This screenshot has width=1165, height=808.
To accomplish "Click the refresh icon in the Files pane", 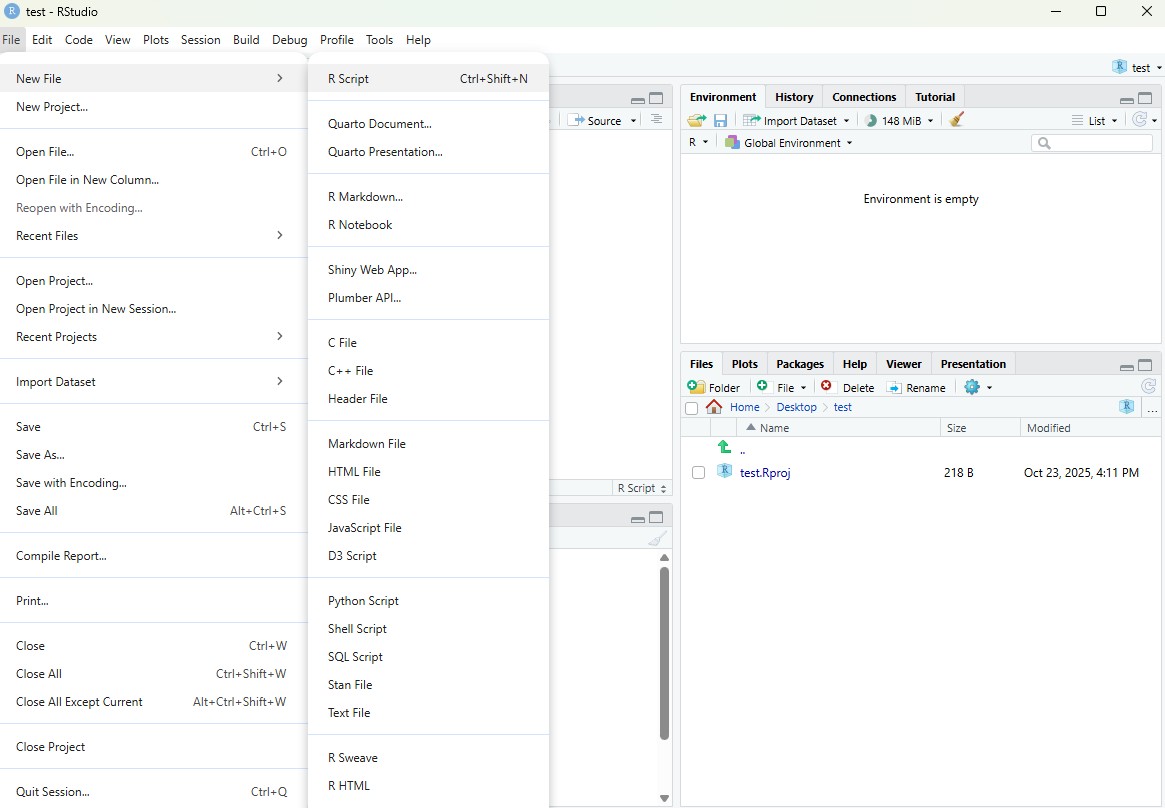I will click(1148, 387).
